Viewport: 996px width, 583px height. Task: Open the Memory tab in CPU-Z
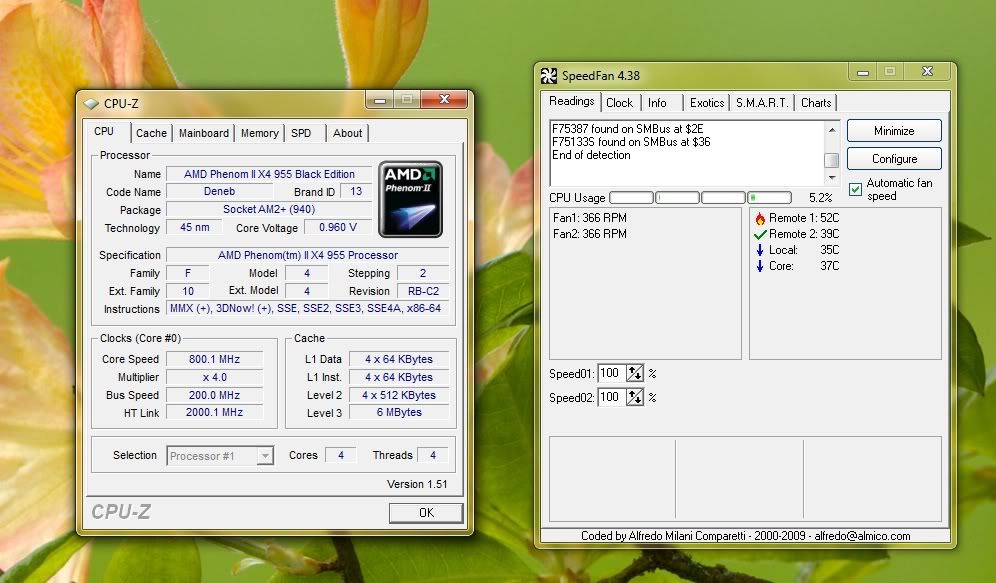[x=259, y=133]
